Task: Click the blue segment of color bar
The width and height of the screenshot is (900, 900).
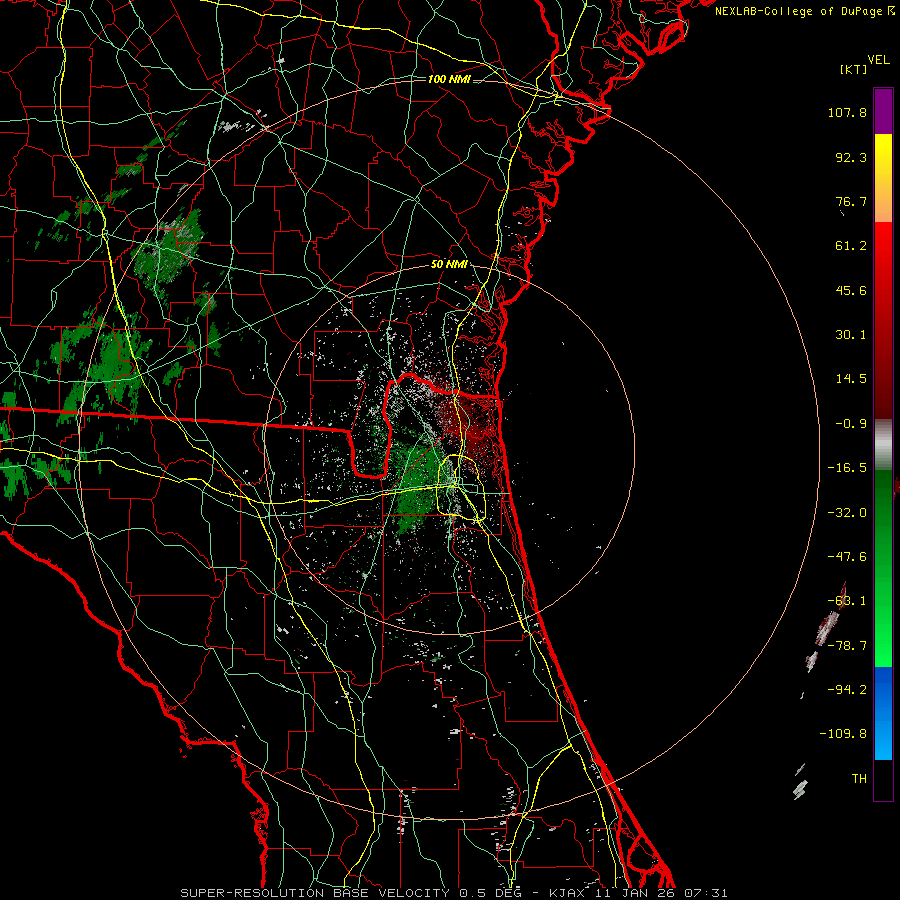Action: point(883,713)
